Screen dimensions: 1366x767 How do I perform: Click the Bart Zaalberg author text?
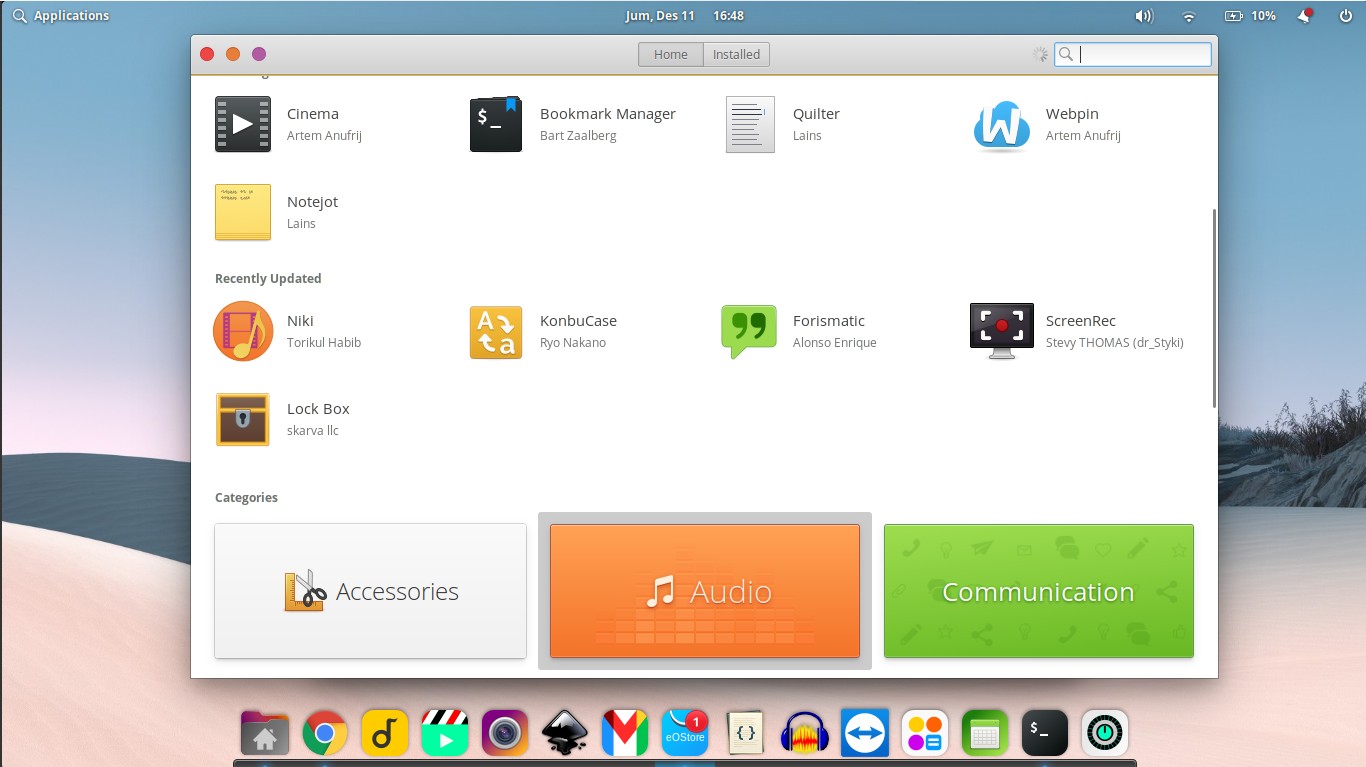[x=578, y=136]
